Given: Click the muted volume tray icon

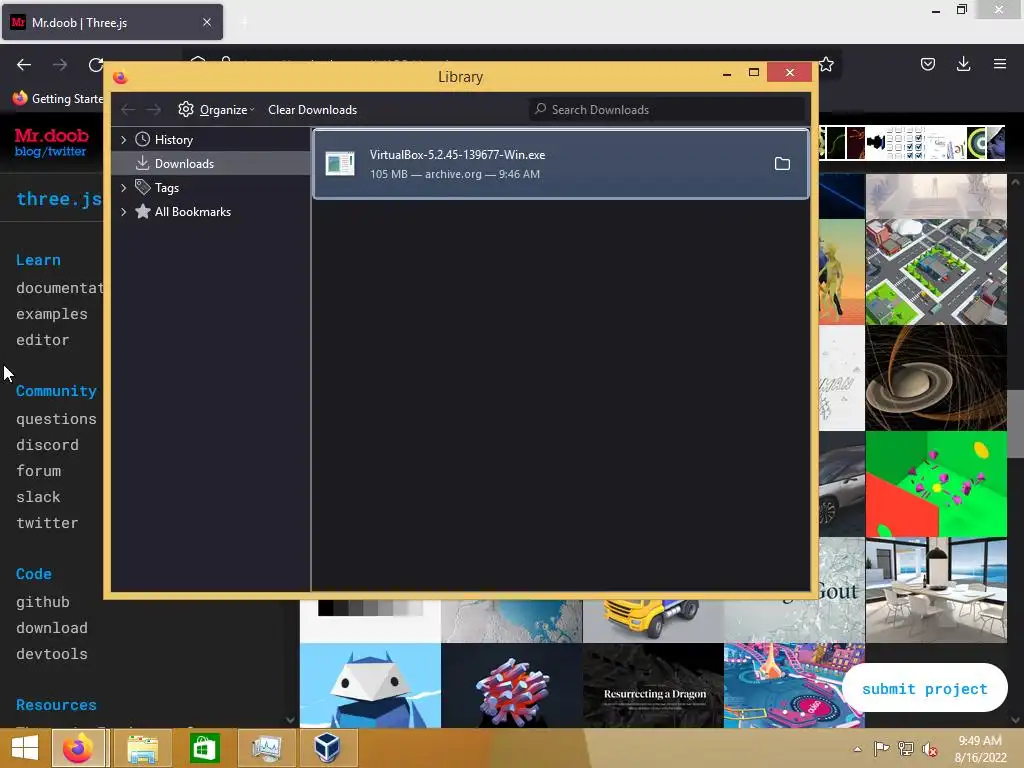Looking at the screenshot, I should click(929, 749).
